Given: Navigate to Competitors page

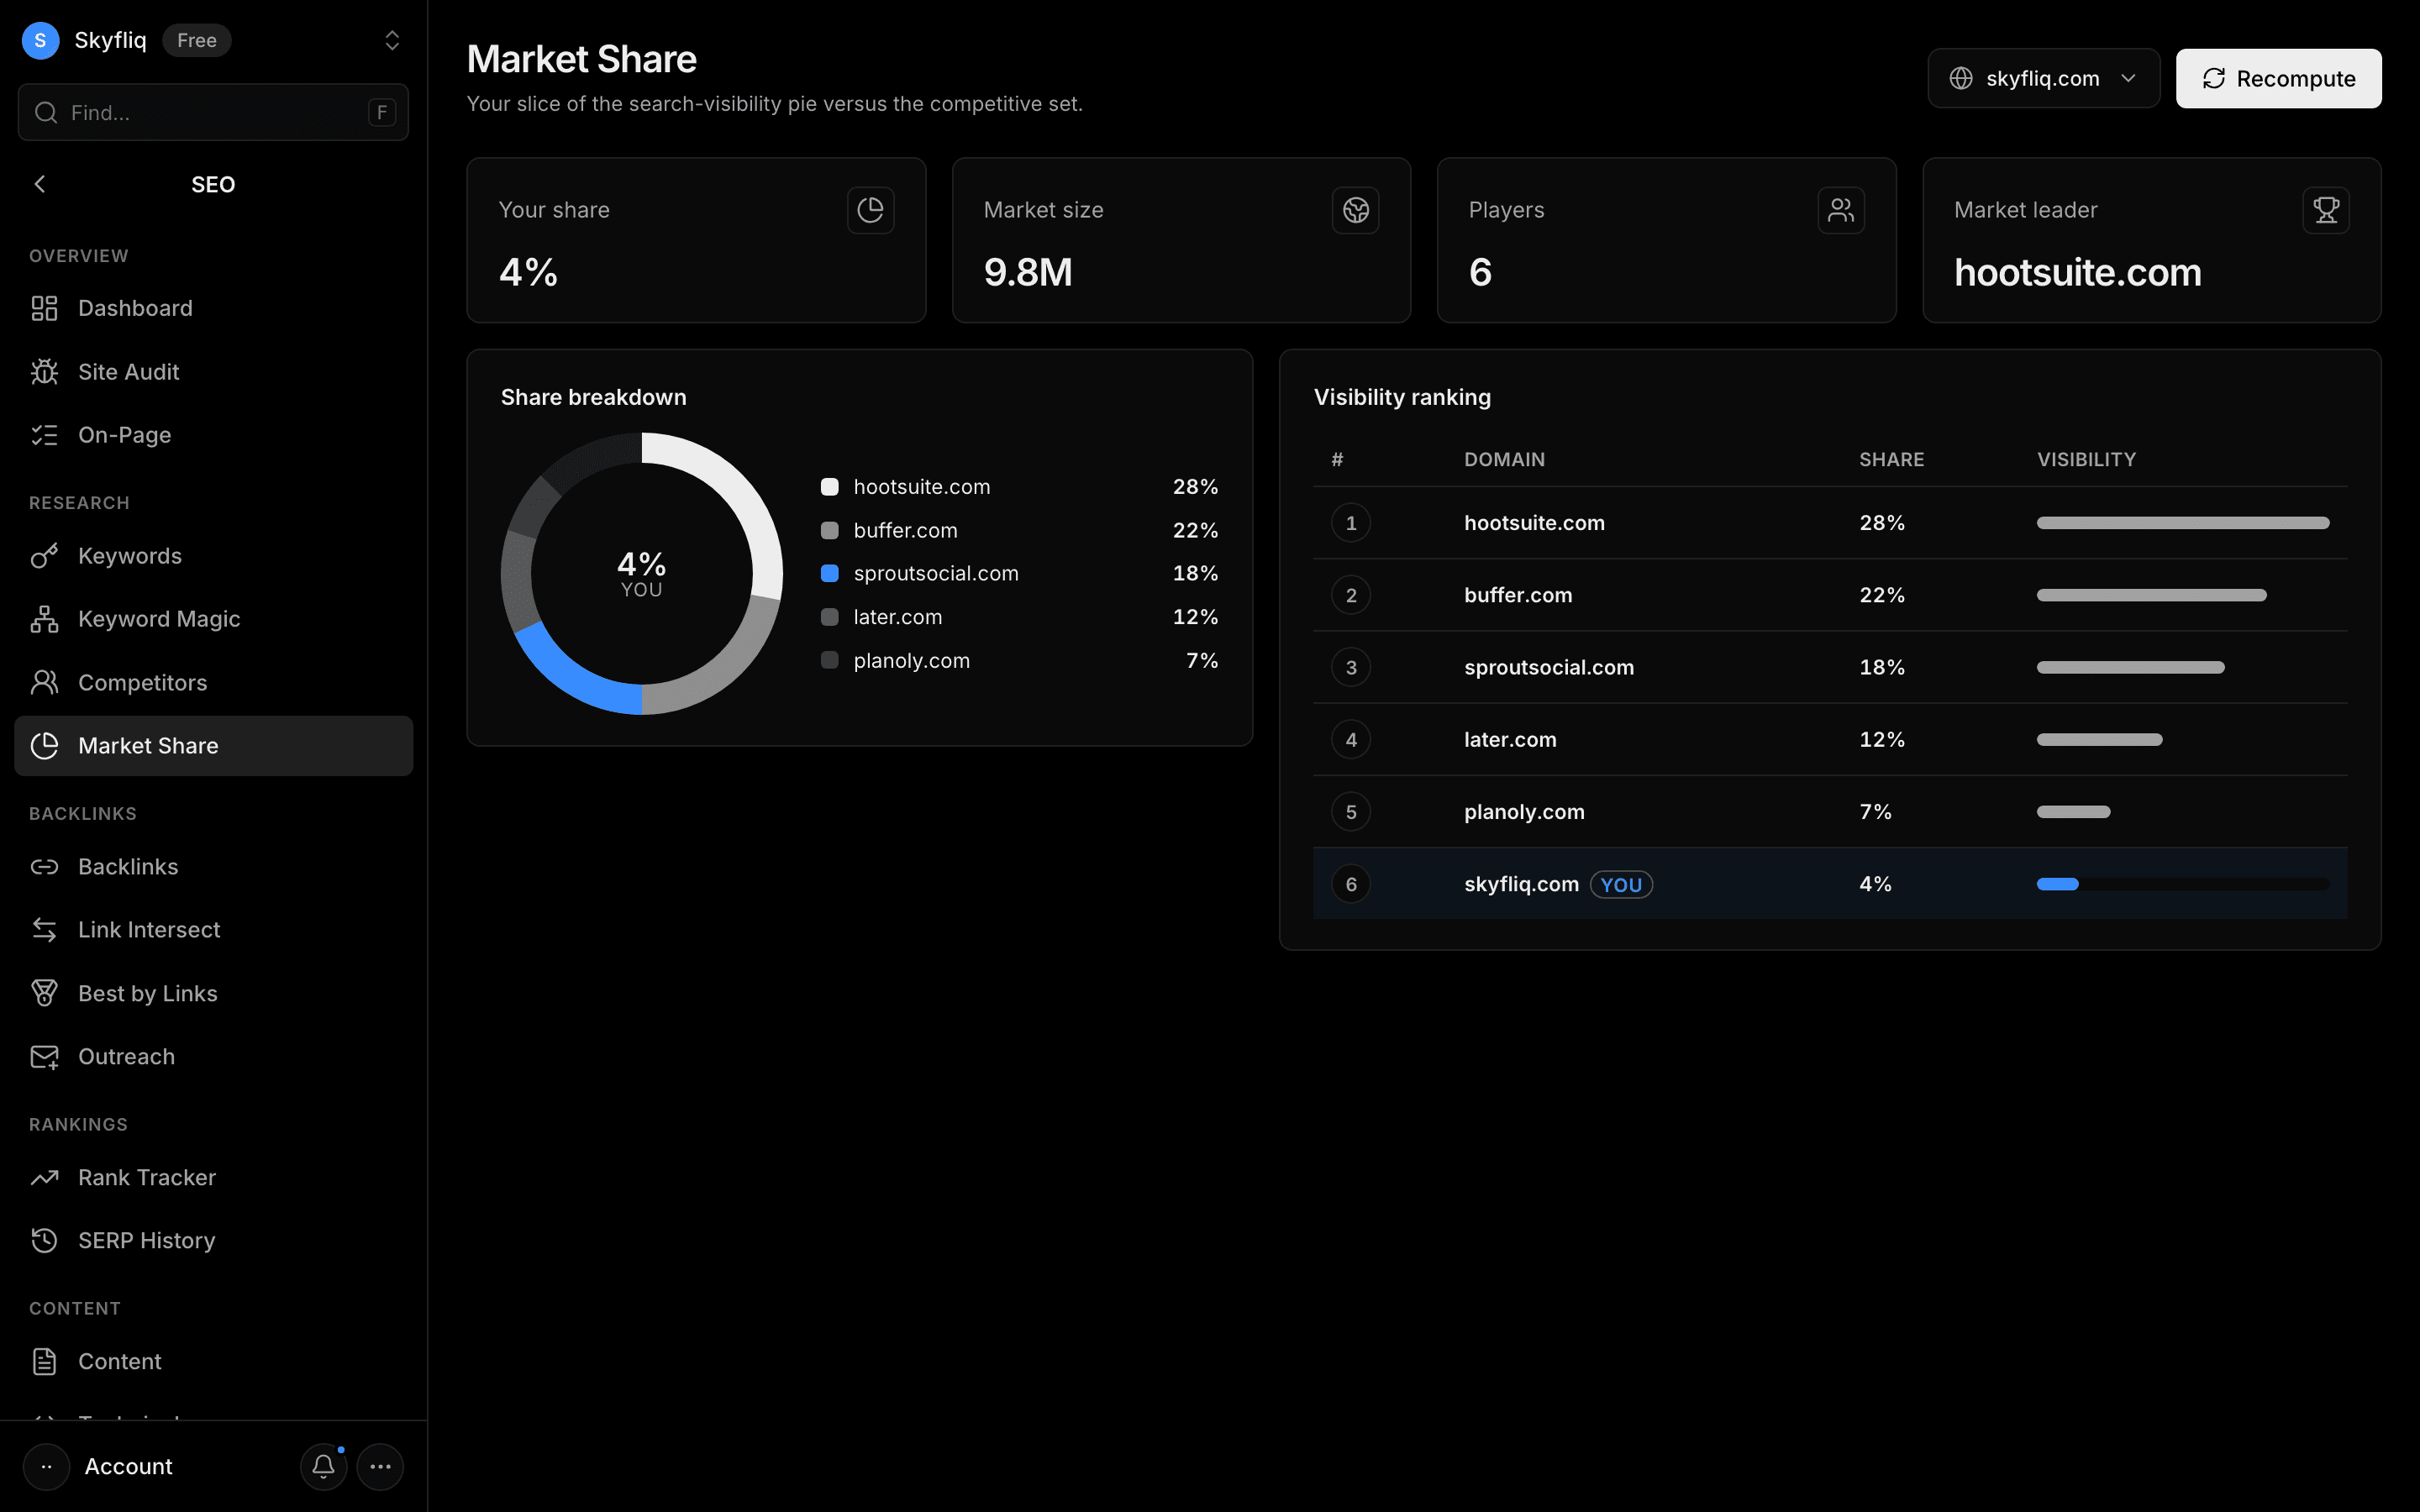Looking at the screenshot, I should click(x=213, y=682).
